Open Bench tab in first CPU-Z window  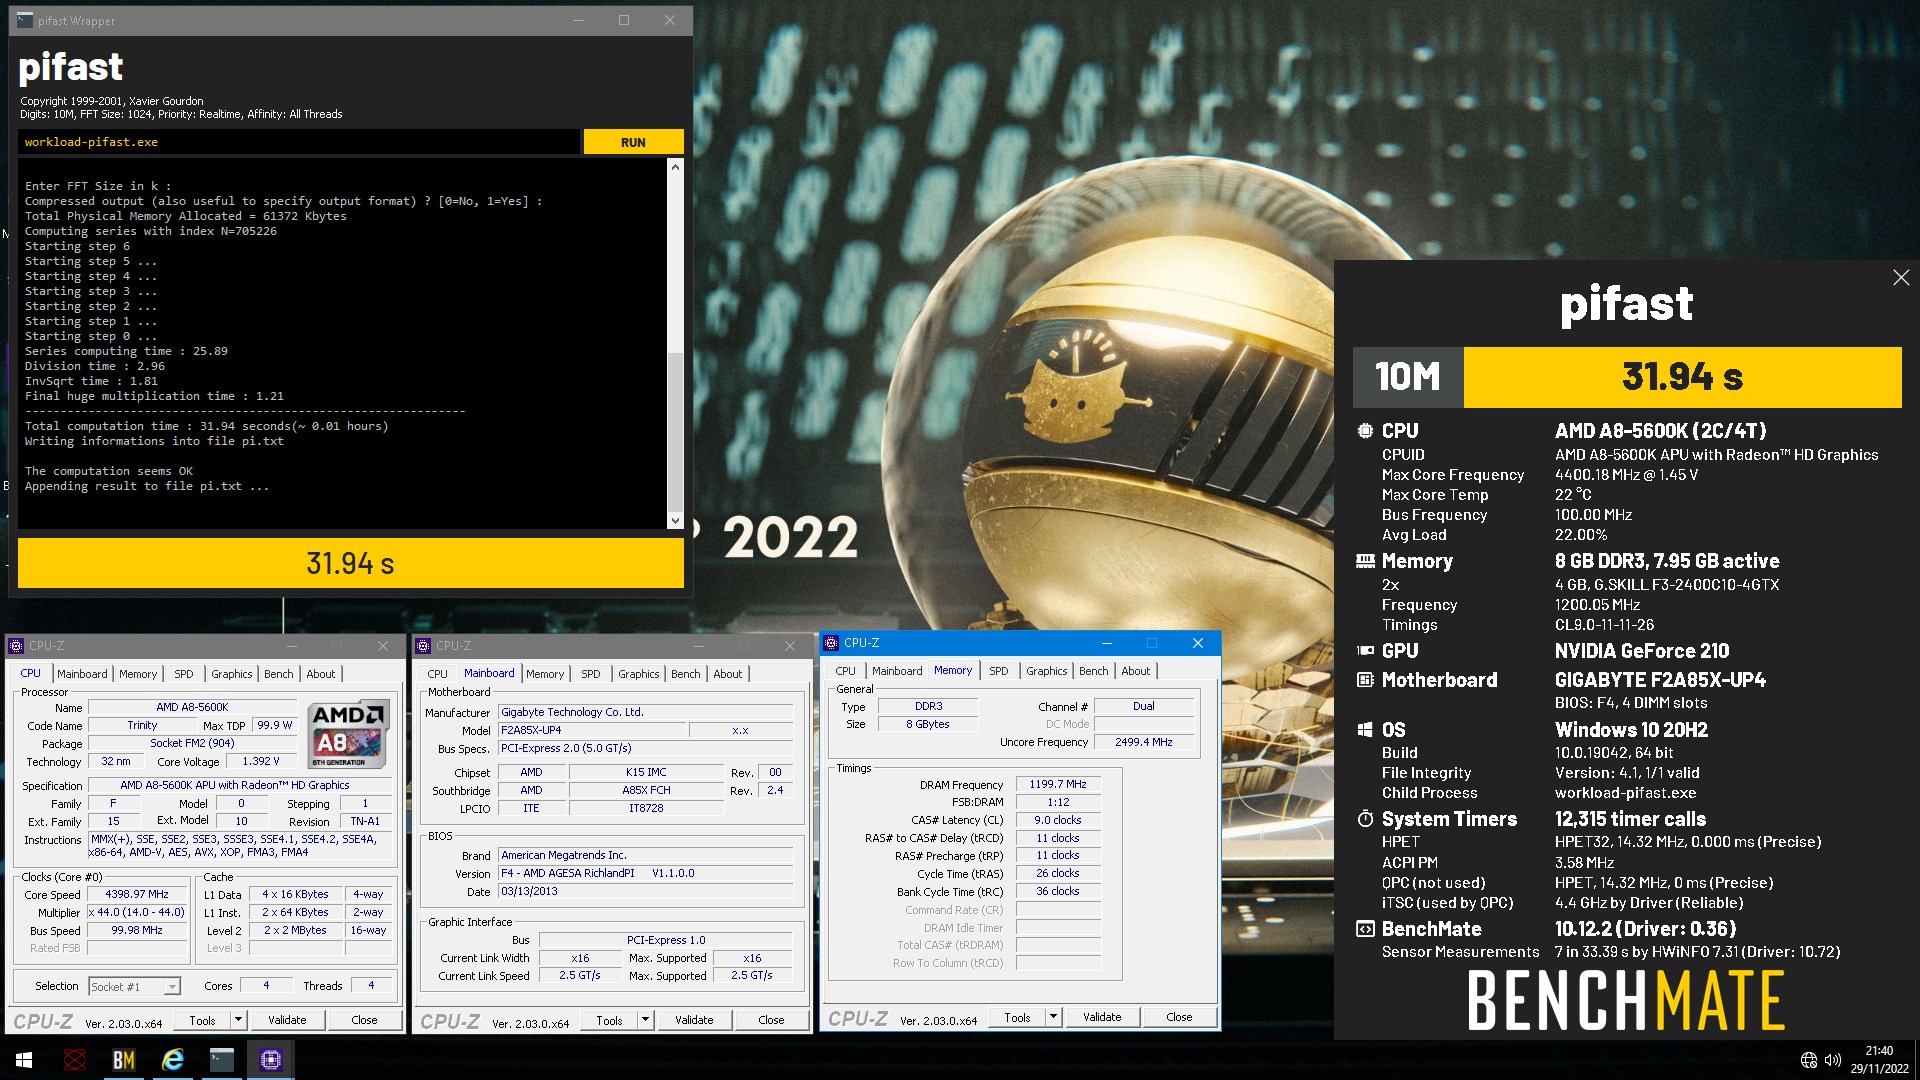coord(279,674)
